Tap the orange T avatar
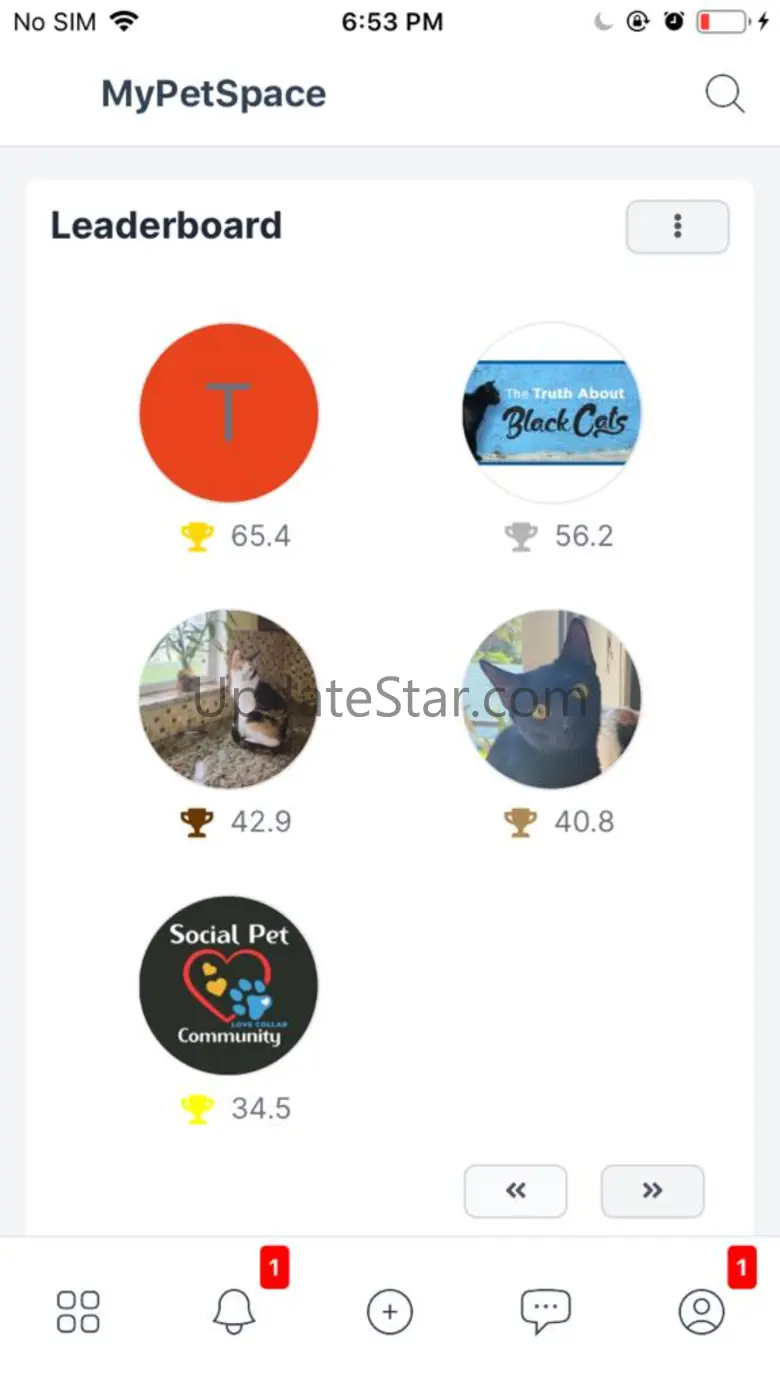The image size is (780, 1387). (x=228, y=412)
